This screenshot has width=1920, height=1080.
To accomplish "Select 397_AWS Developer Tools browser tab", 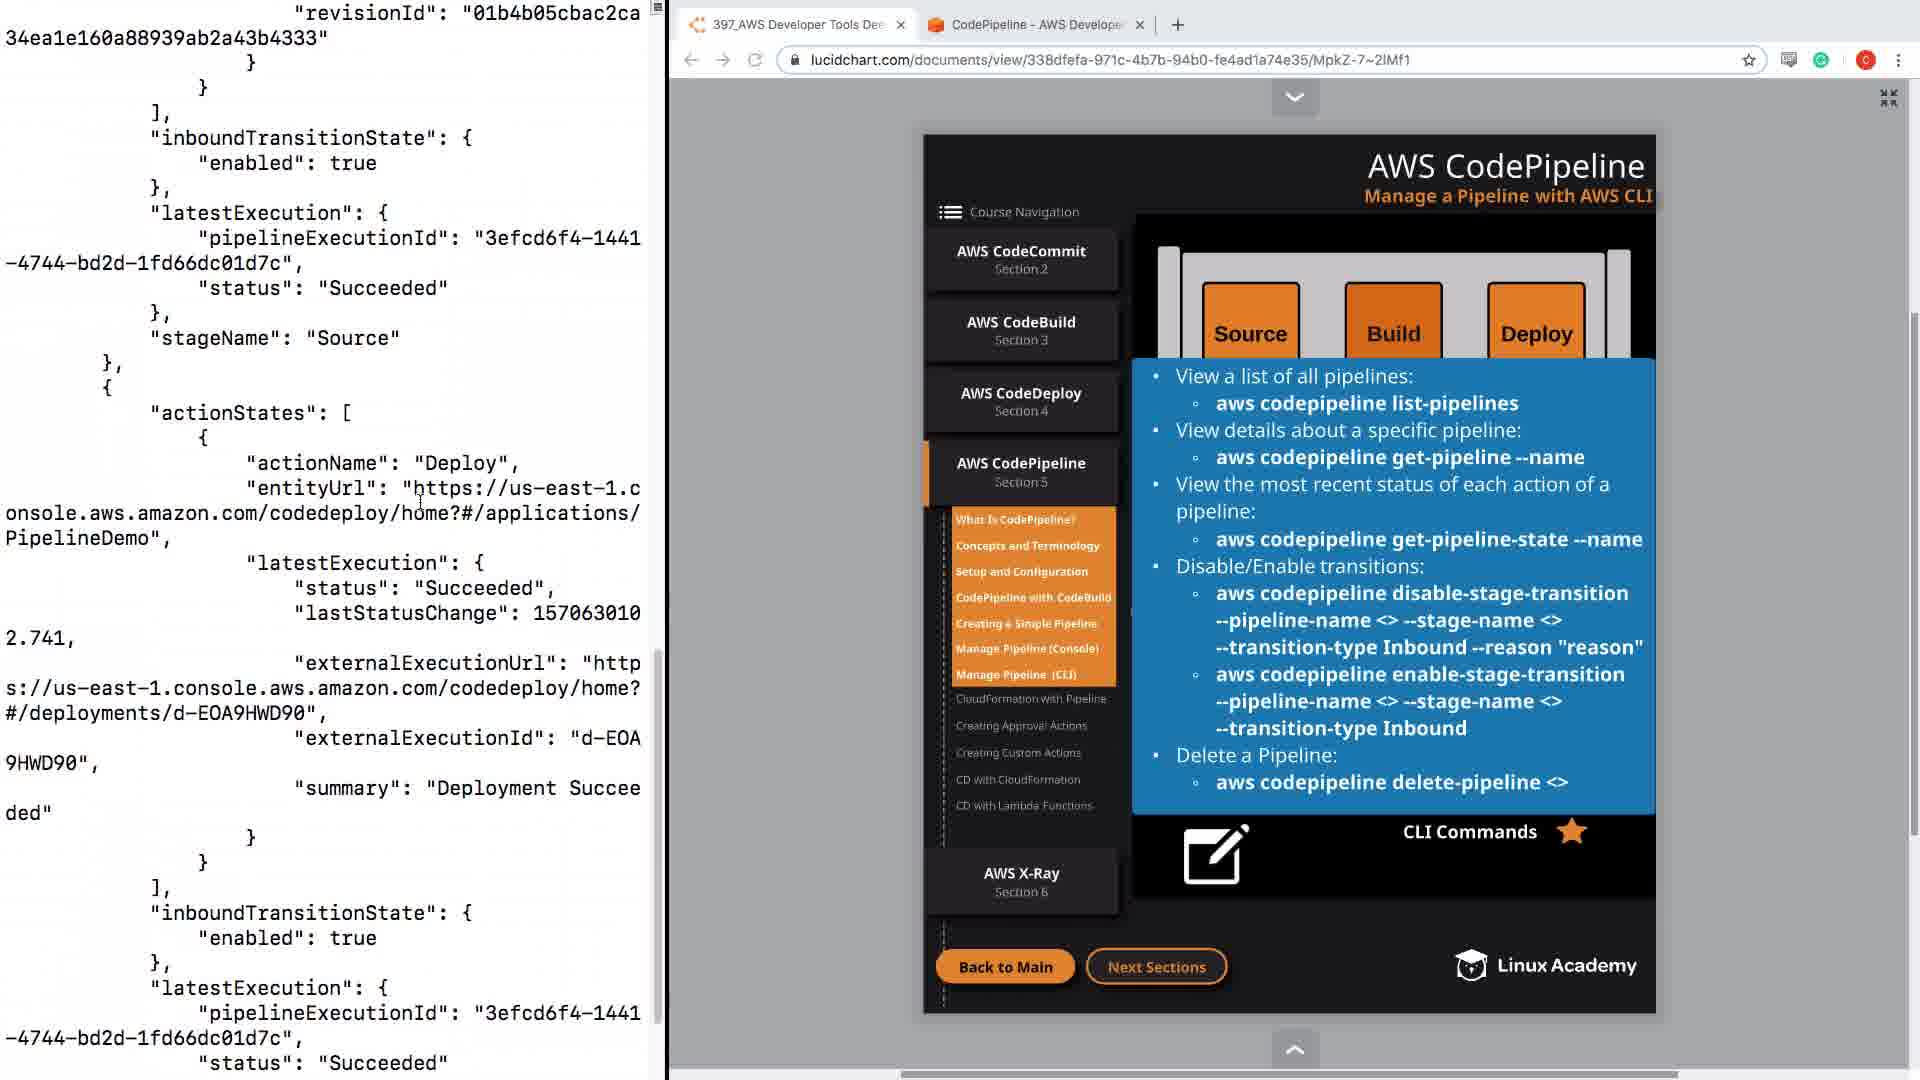I will pos(797,25).
